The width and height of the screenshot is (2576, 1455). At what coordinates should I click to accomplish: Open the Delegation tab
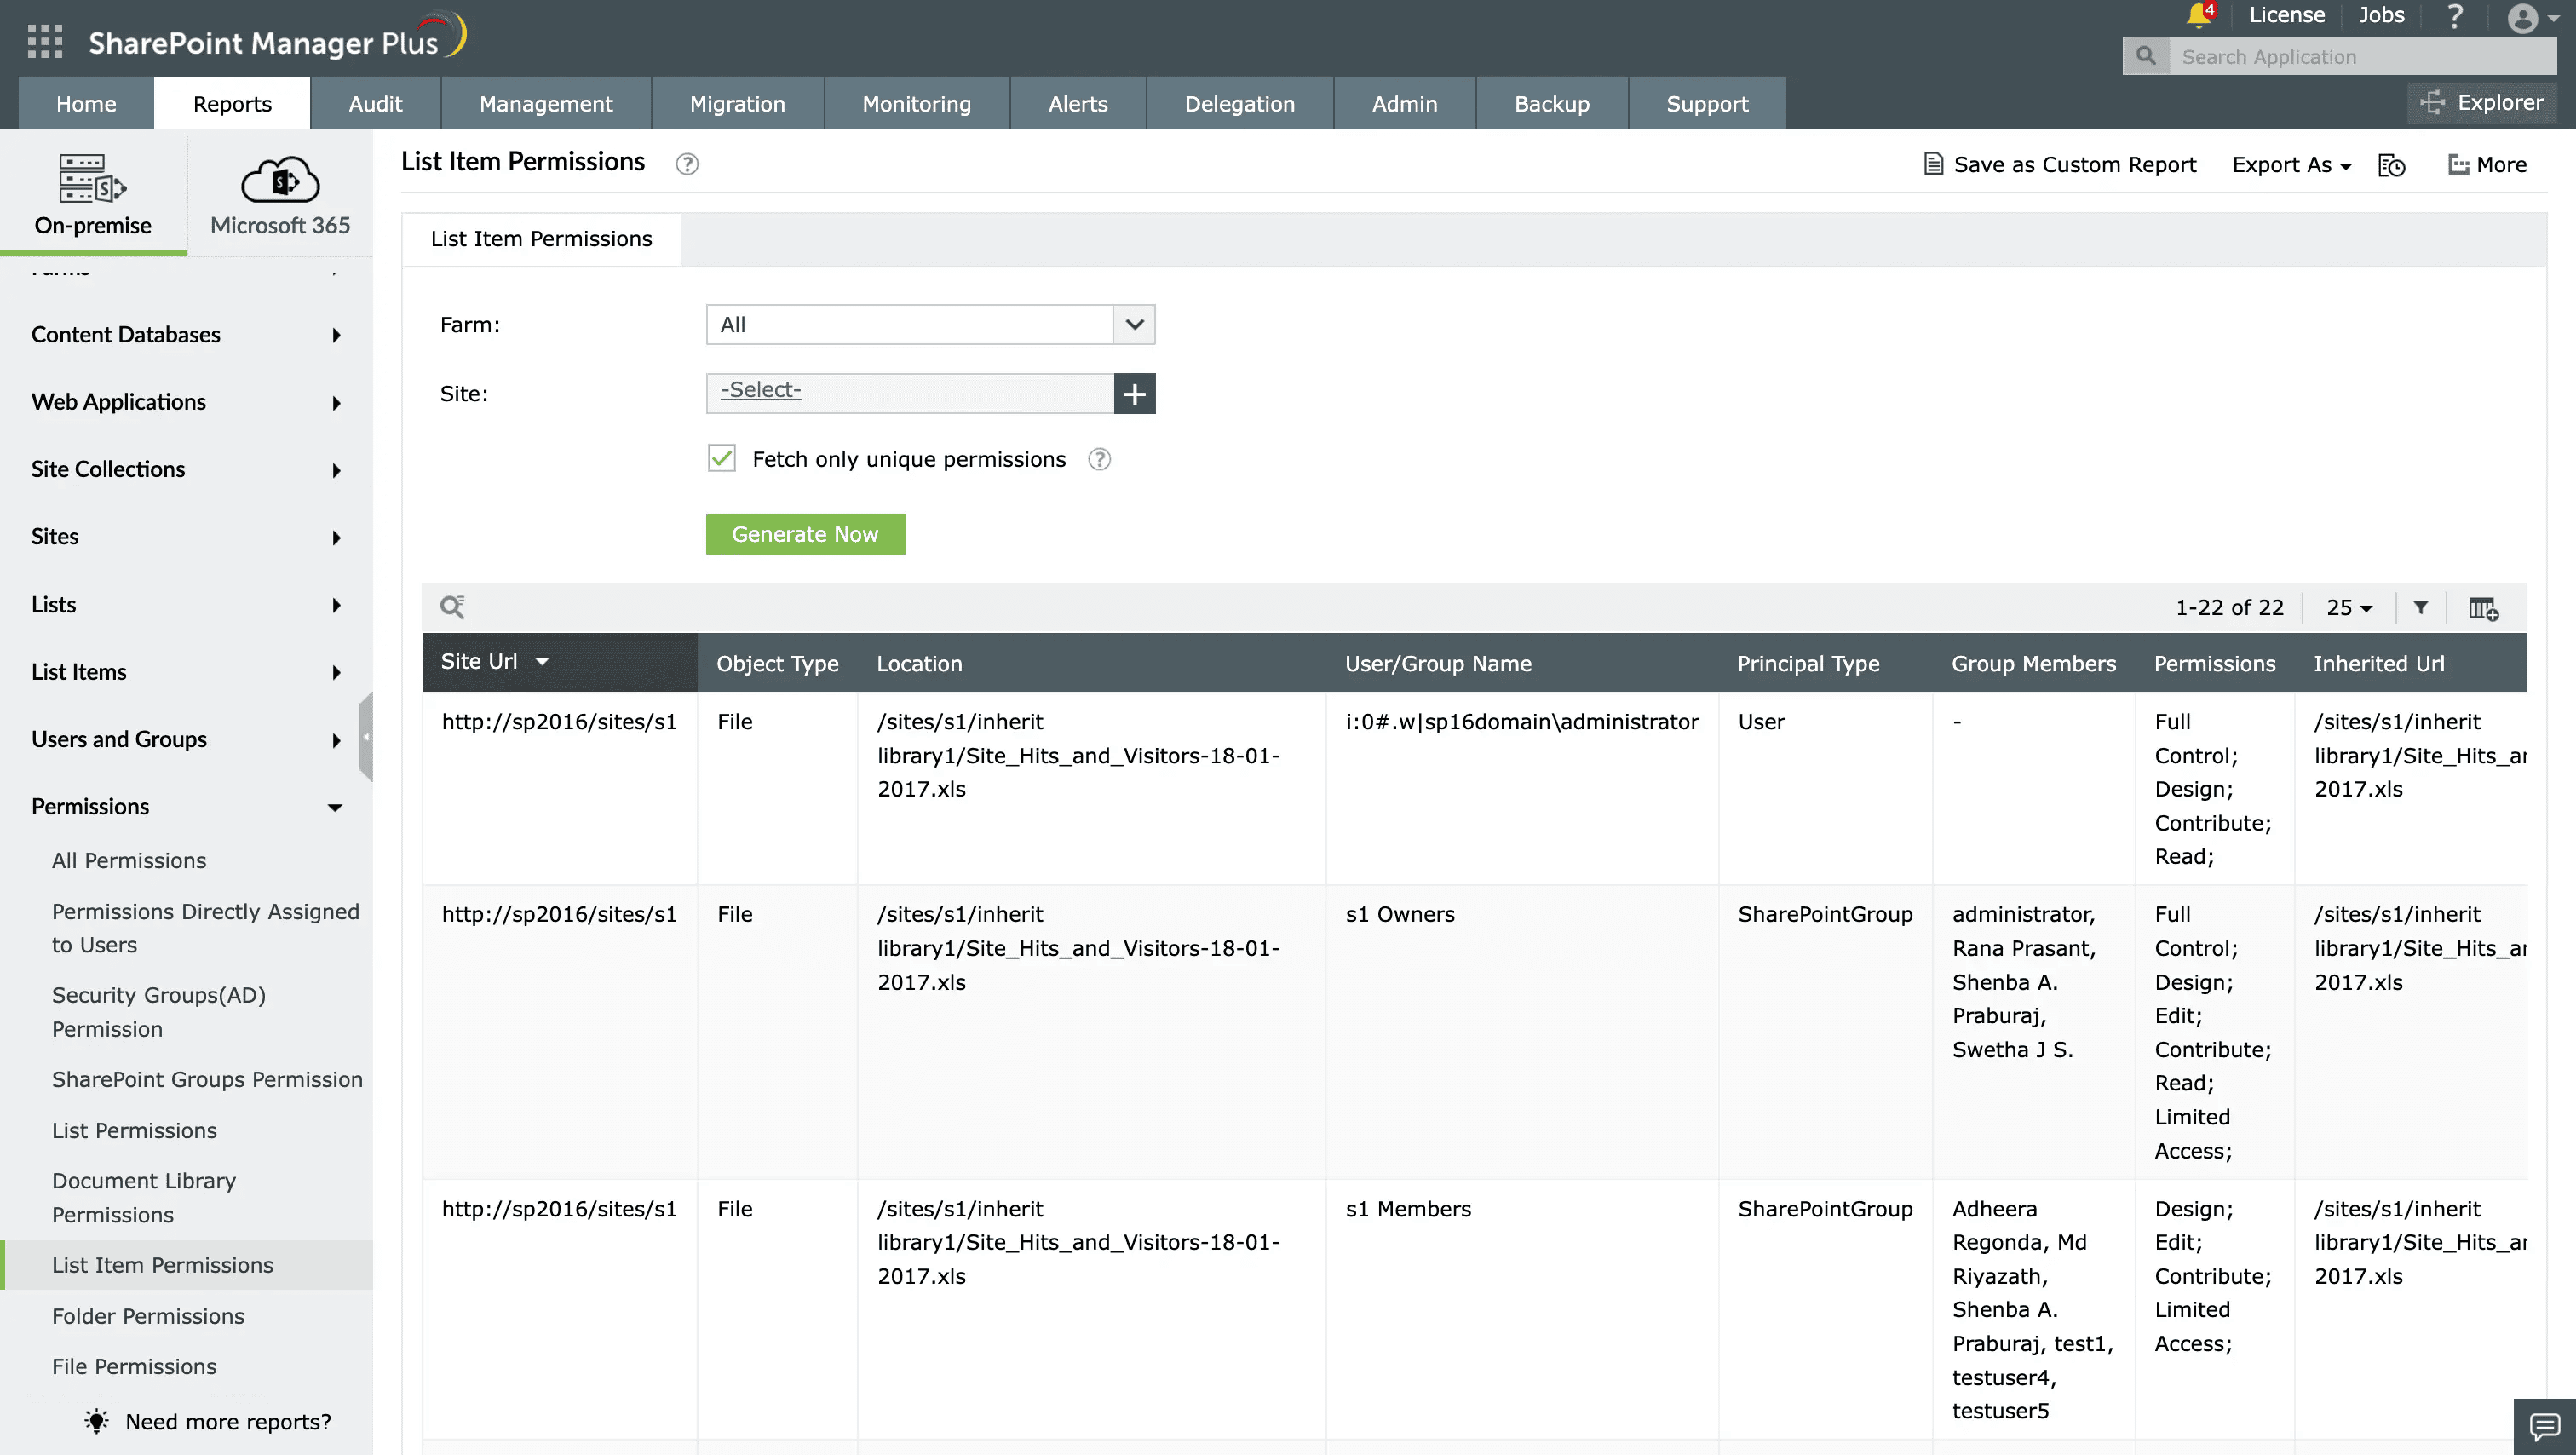(x=1239, y=104)
